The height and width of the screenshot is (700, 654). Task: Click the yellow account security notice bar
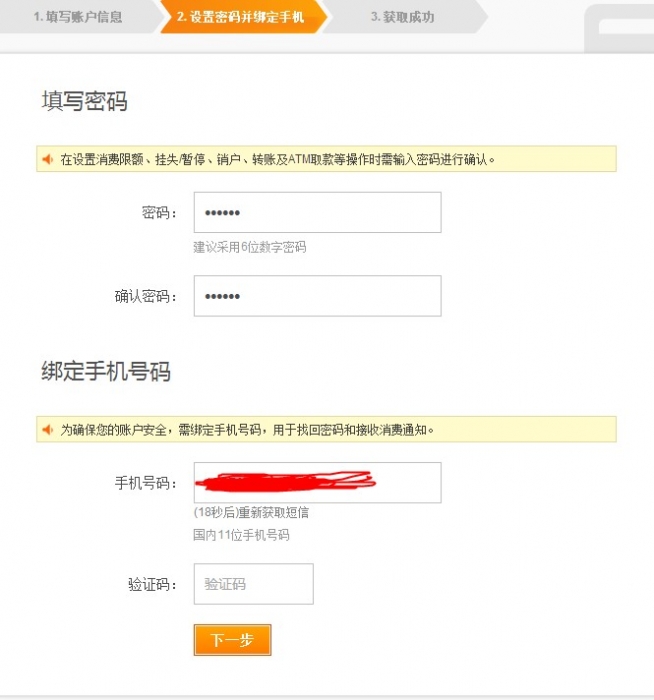[326, 429]
